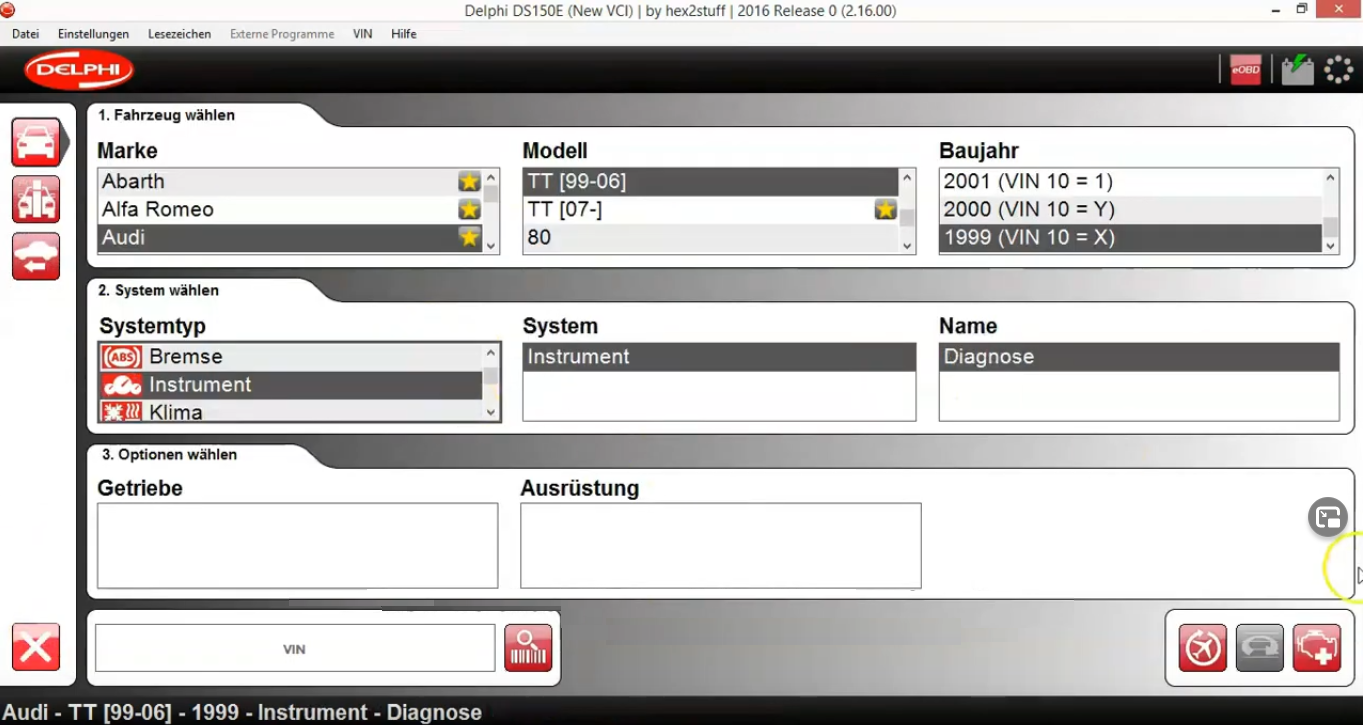Select the car vehicle selection sidebar icon
This screenshot has height=725, width=1363.
(36, 142)
